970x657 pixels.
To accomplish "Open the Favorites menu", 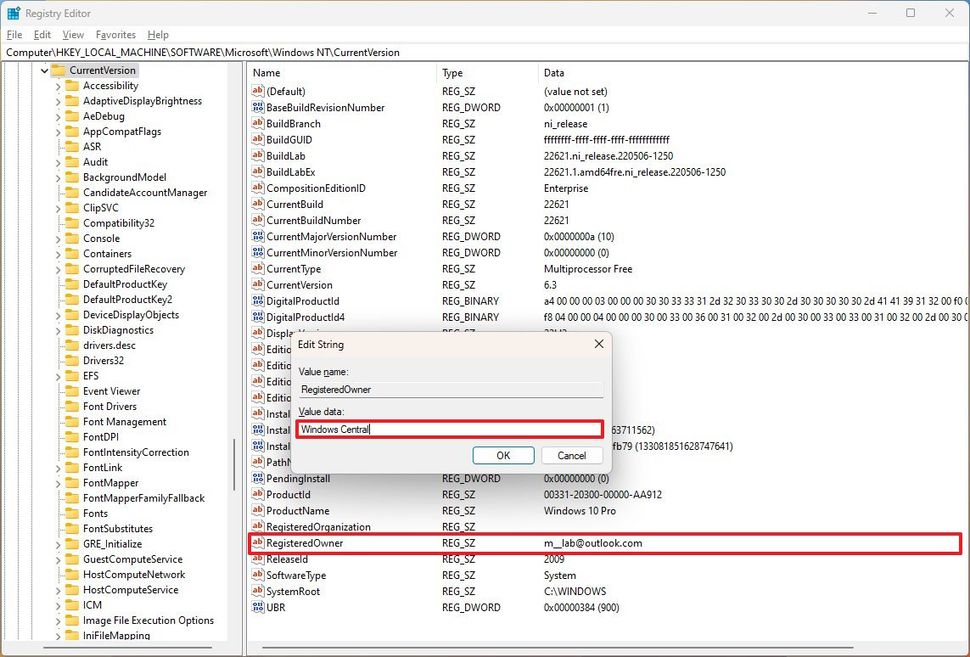I will [x=115, y=34].
